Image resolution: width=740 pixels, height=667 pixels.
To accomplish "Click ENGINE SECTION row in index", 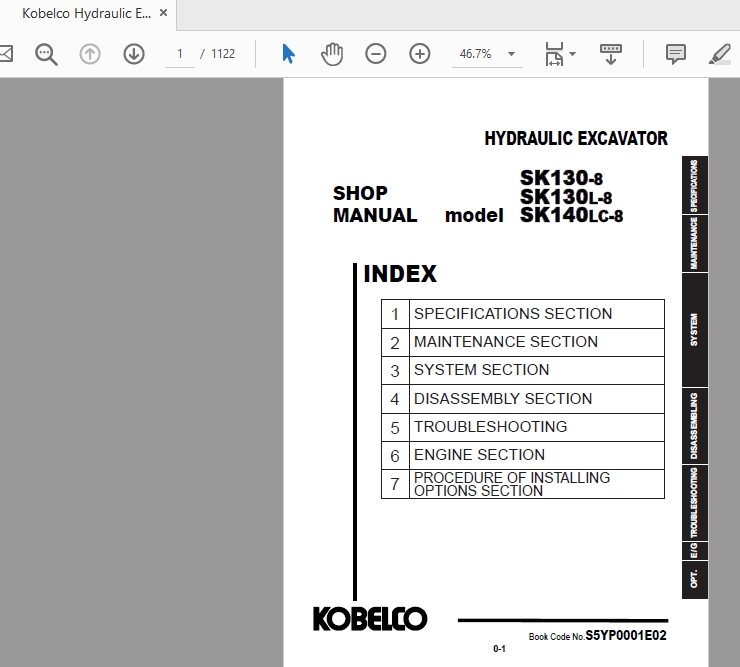I will click(523, 455).
